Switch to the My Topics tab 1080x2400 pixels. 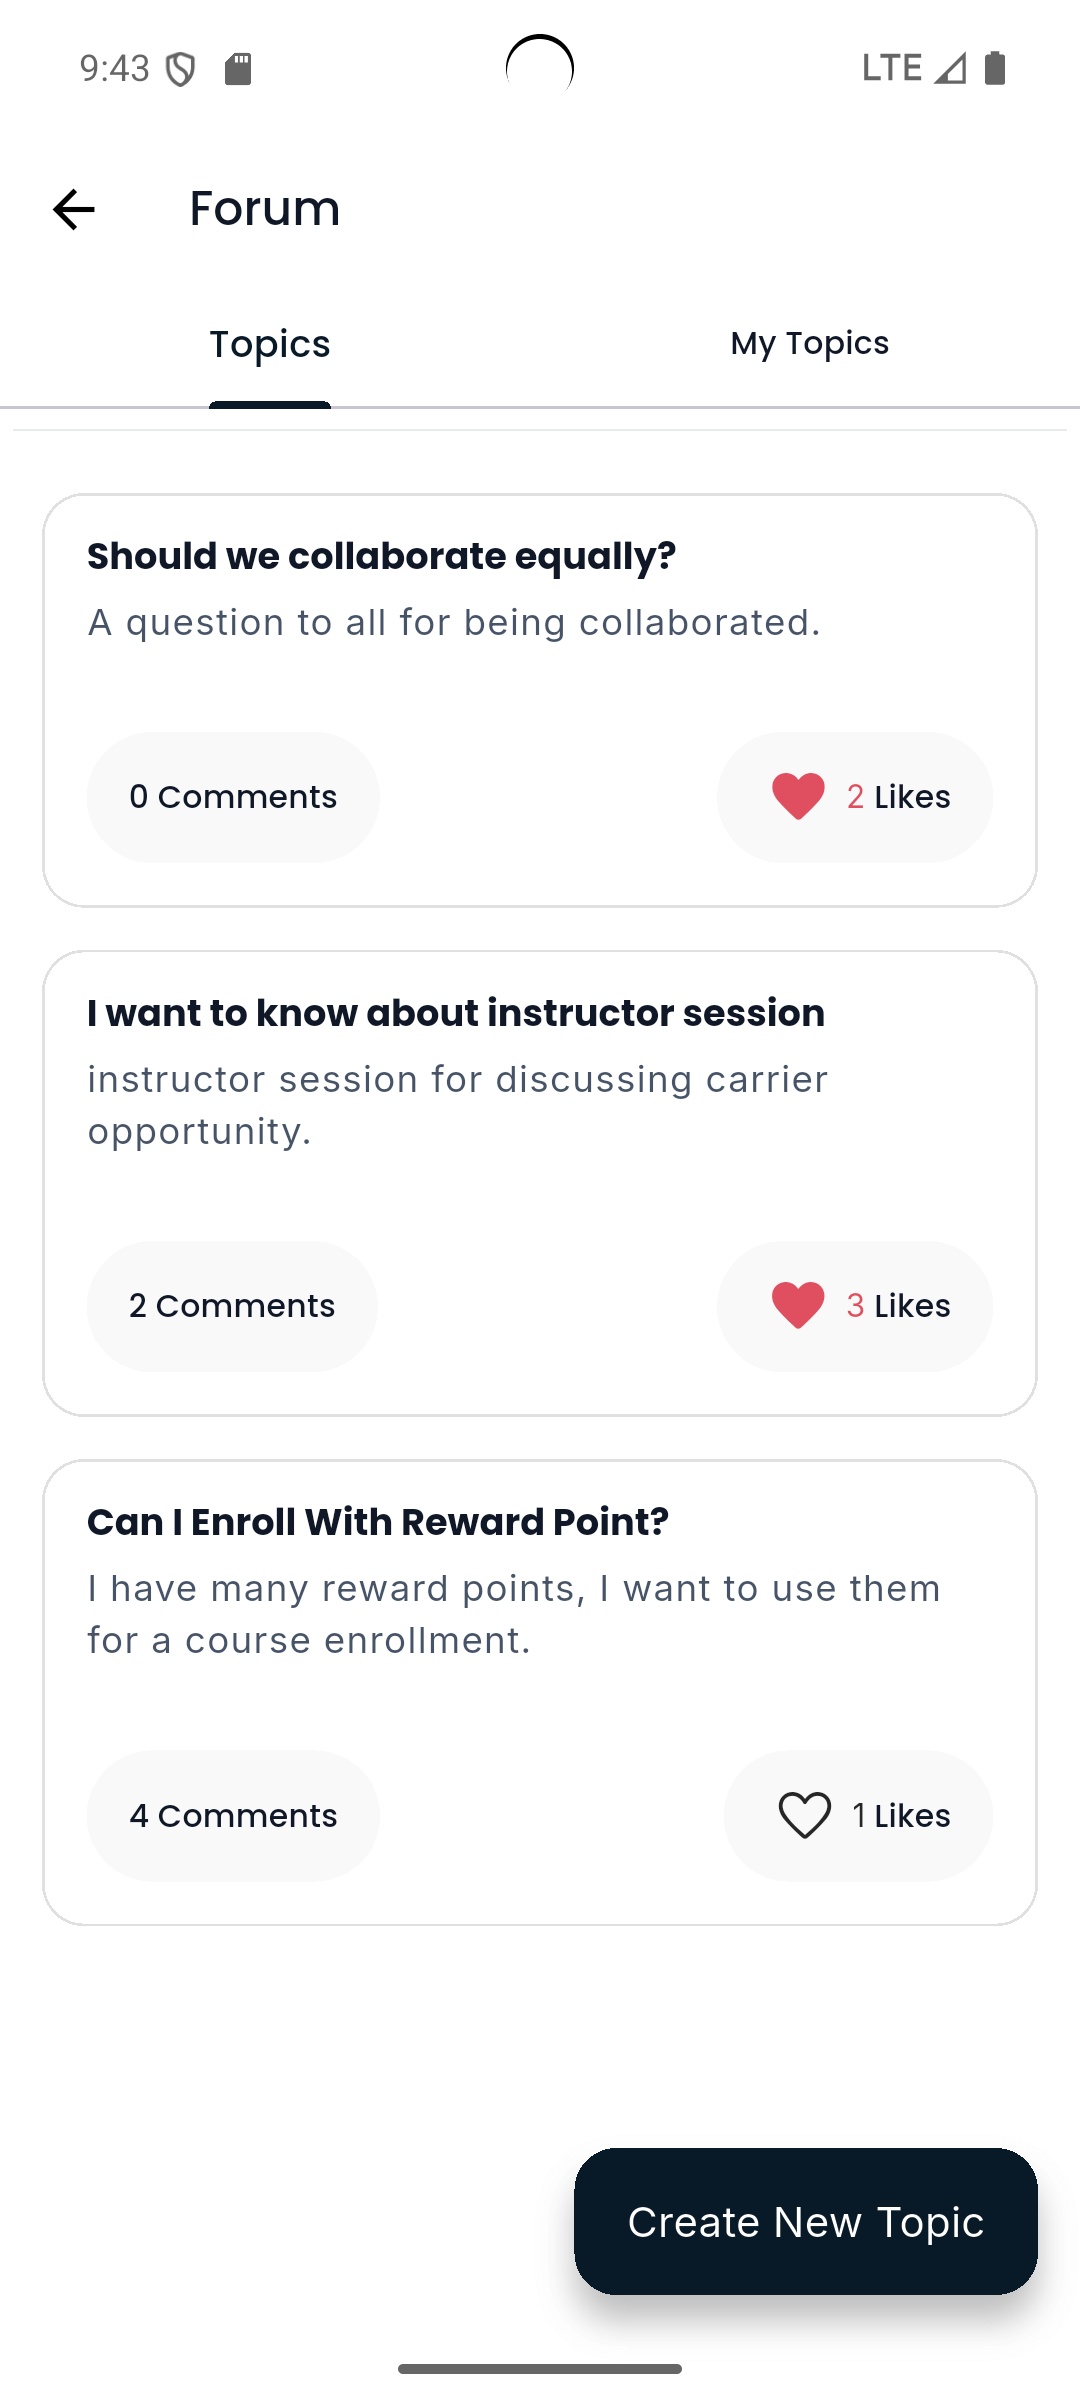(x=809, y=344)
